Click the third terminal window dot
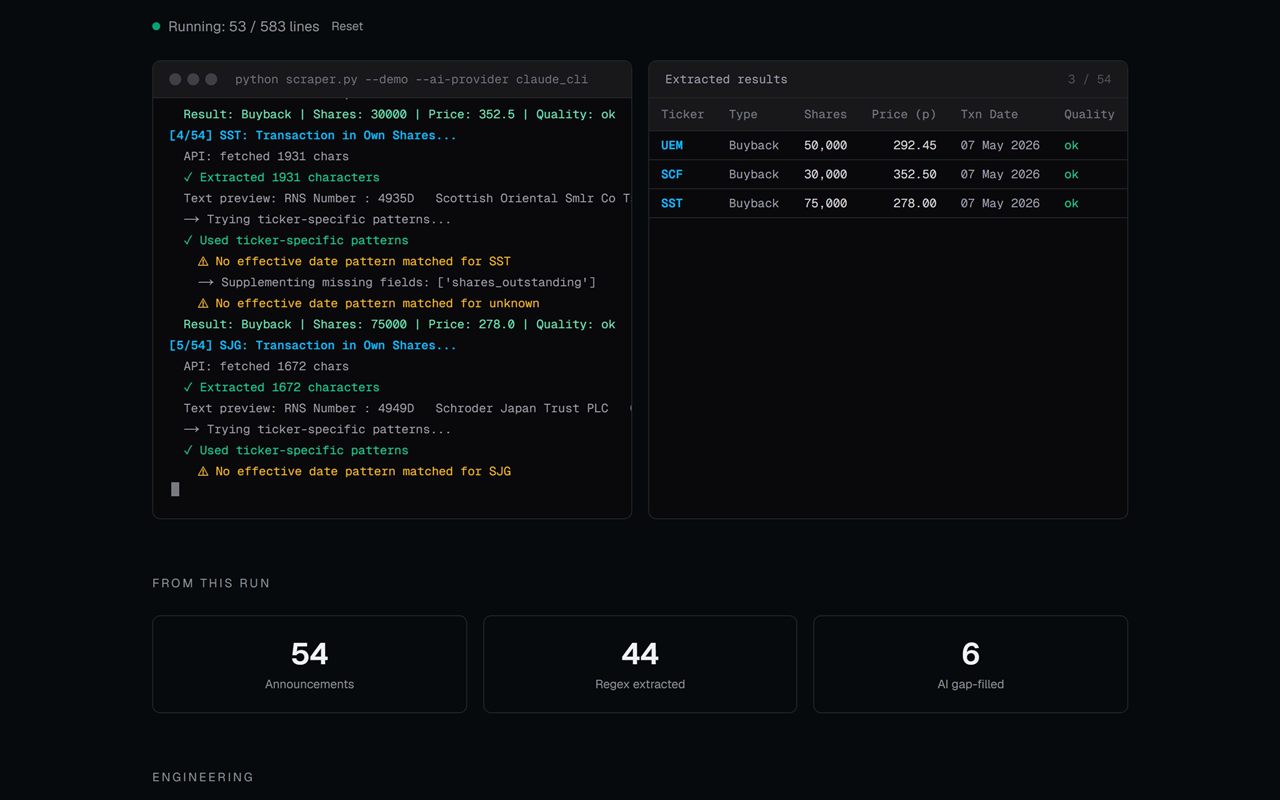Image resolution: width=1280 pixels, height=800 pixels. click(211, 79)
